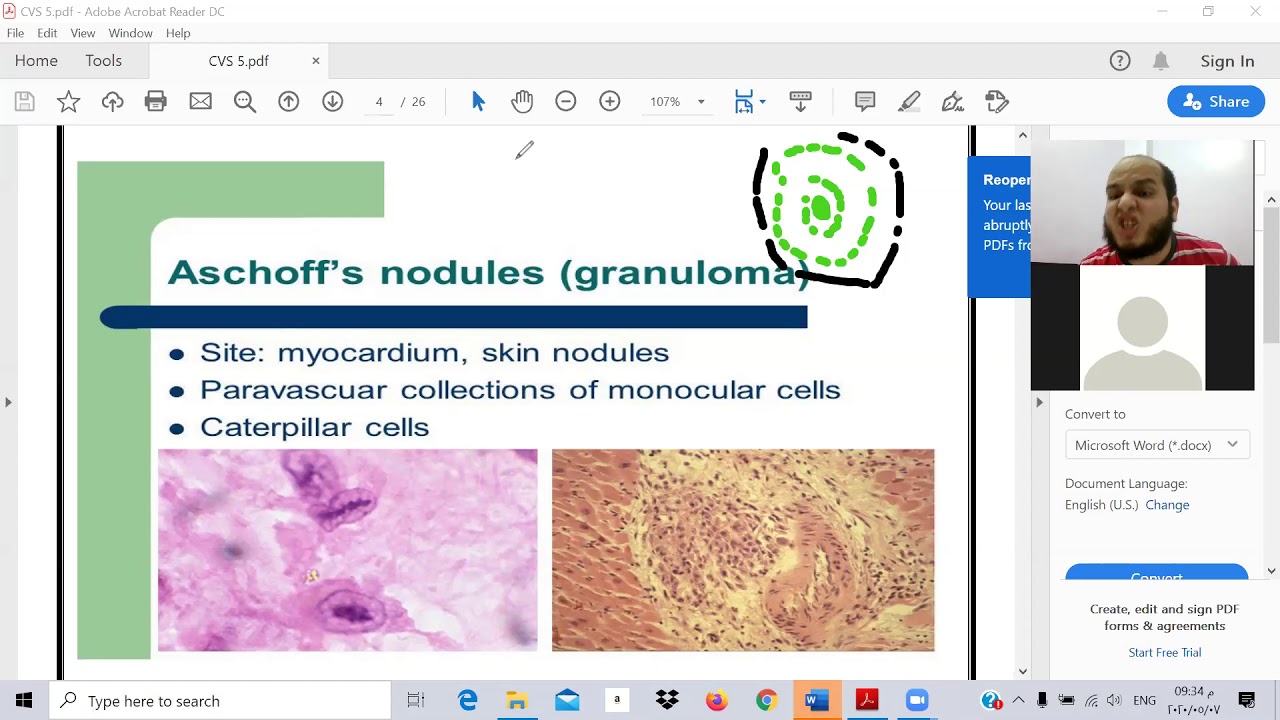
Task: Open the zoom percentage dropdown
Action: [x=701, y=101]
